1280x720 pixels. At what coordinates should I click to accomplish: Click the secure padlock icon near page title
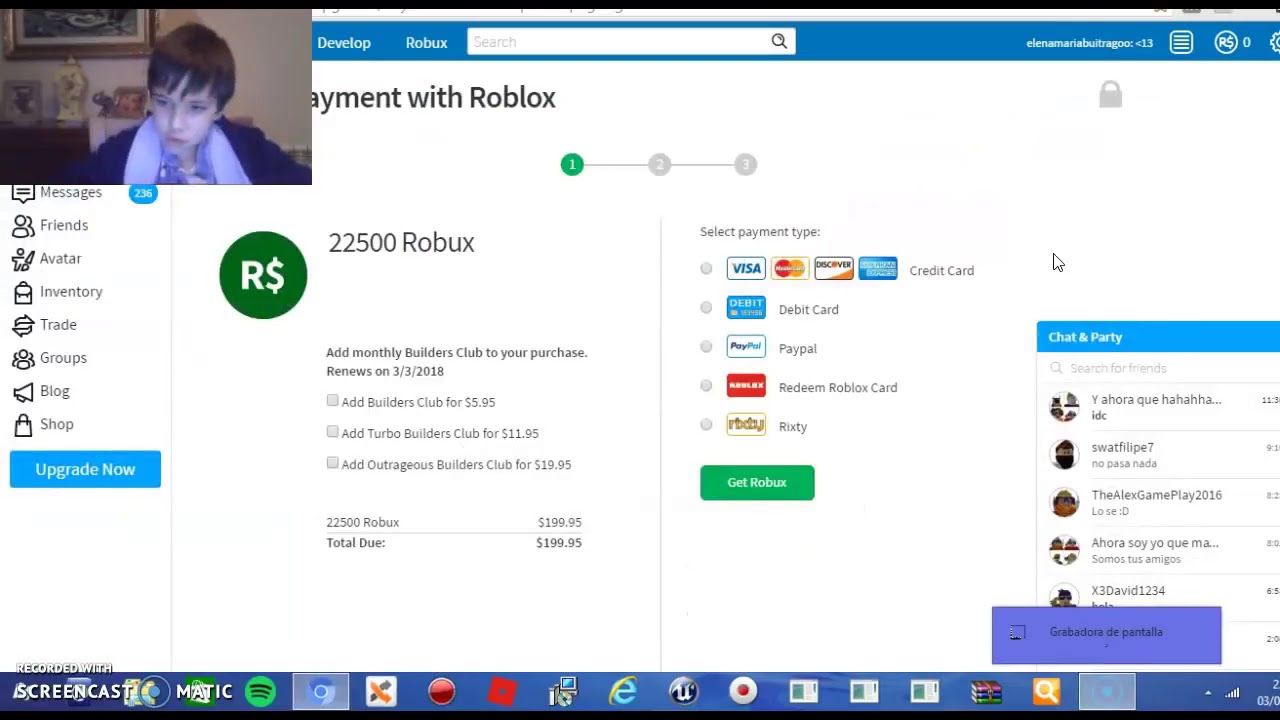point(1110,95)
